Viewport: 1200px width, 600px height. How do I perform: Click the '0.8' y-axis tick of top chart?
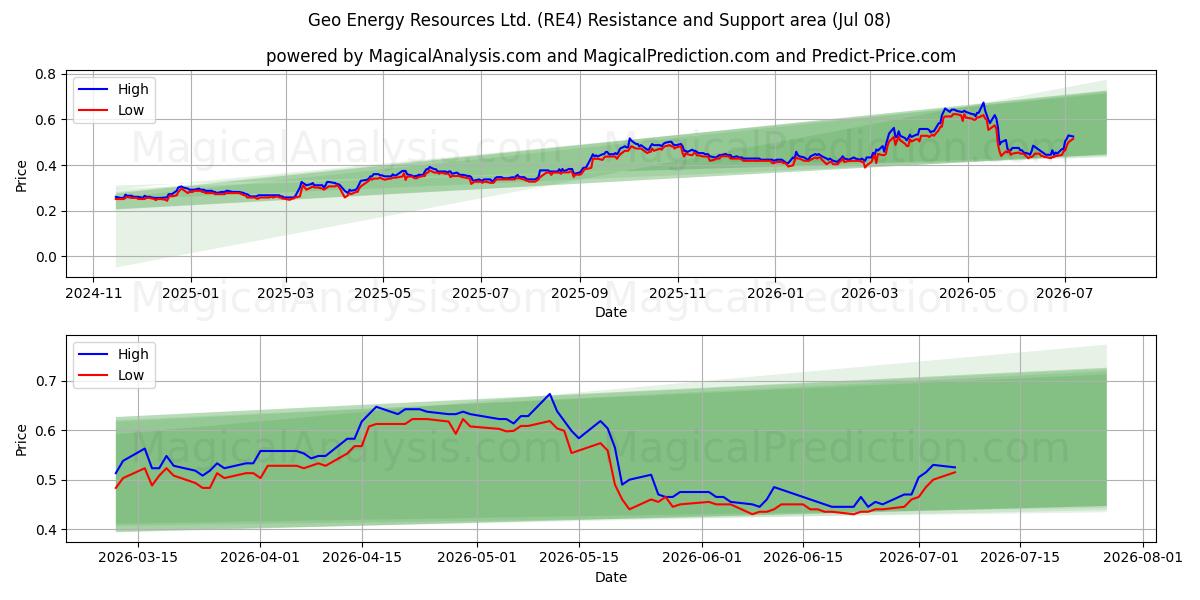[x=47, y=74]
